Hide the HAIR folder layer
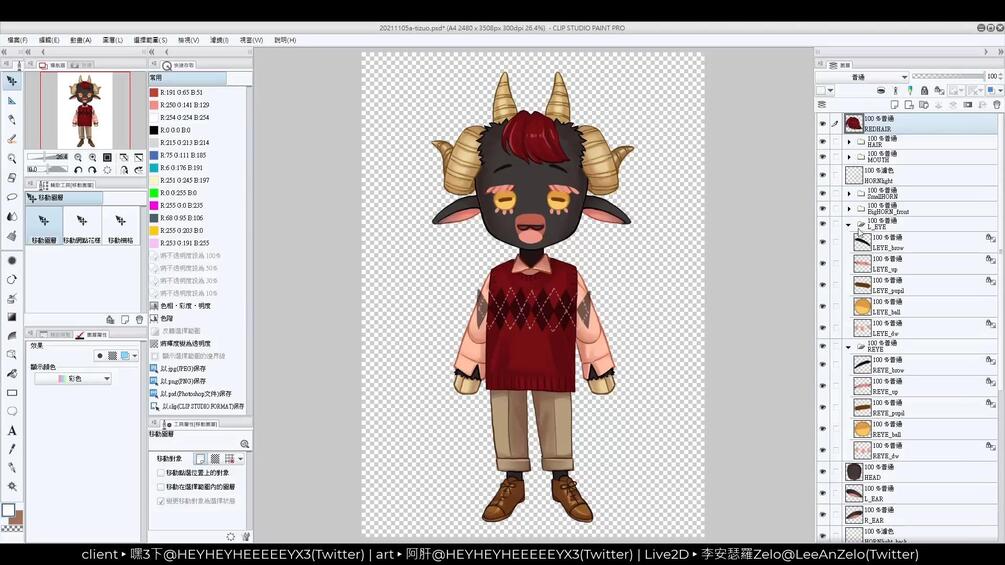1005x565 pixels. point(823,141)
